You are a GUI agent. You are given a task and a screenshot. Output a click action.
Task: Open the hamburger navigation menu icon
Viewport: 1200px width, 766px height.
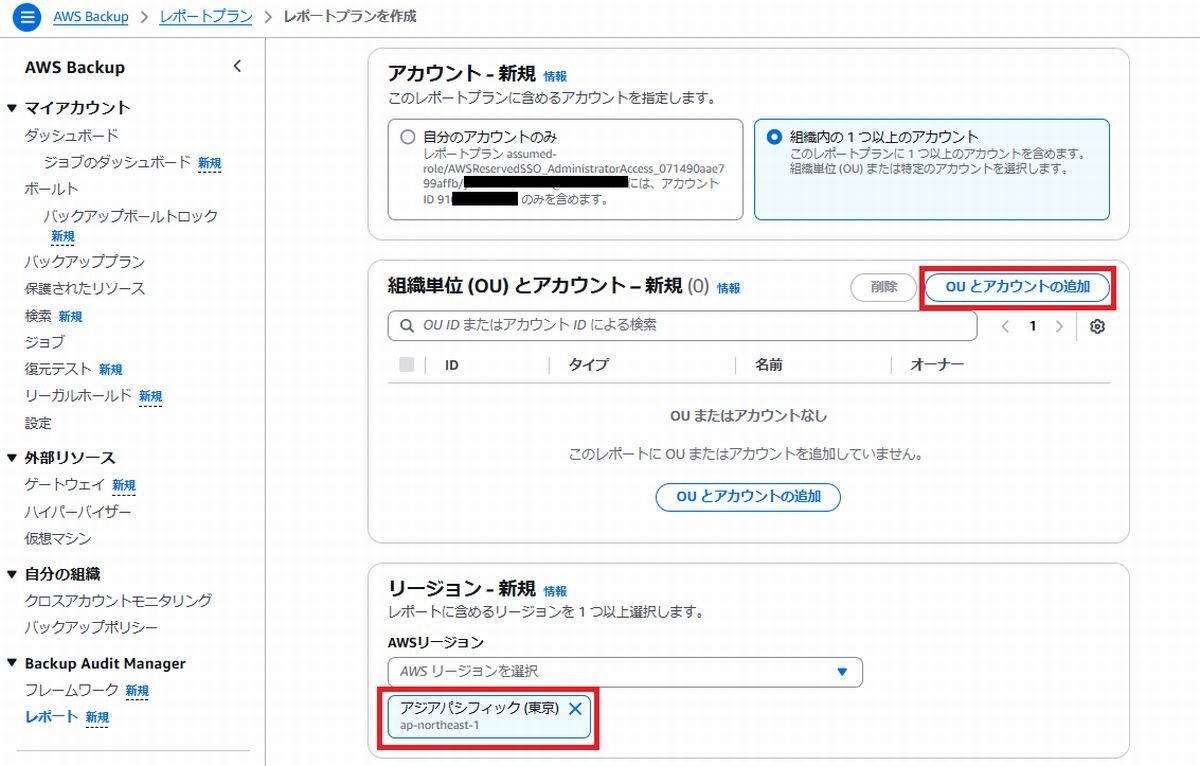tap(26, 17)
